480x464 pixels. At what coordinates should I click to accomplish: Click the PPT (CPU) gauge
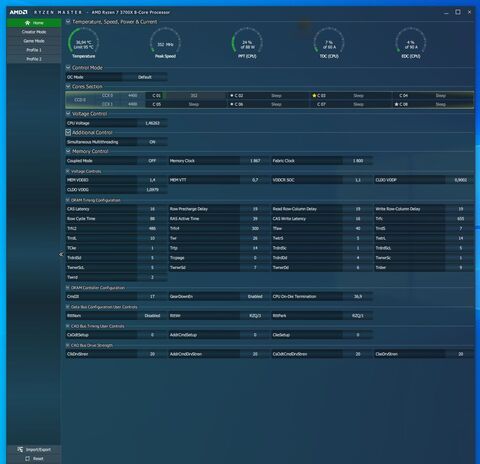[247, 43]
